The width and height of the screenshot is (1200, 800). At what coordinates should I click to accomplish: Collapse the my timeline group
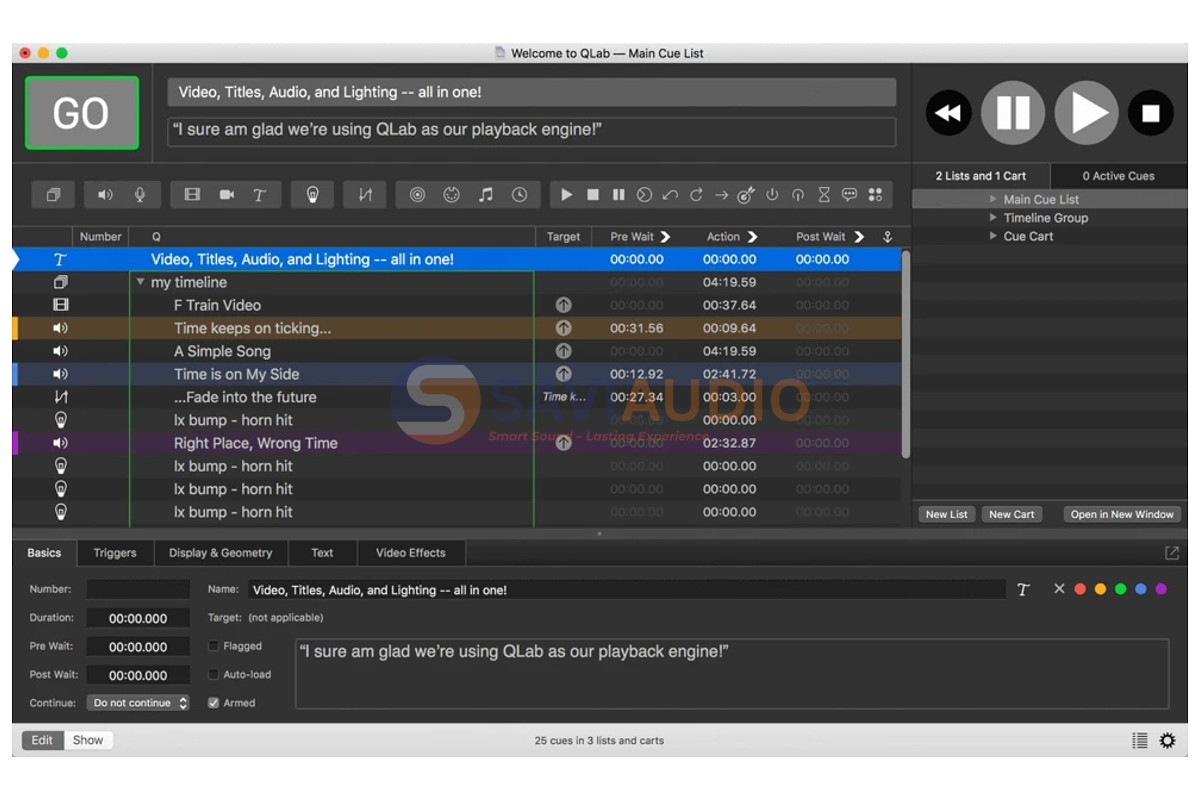141,283
